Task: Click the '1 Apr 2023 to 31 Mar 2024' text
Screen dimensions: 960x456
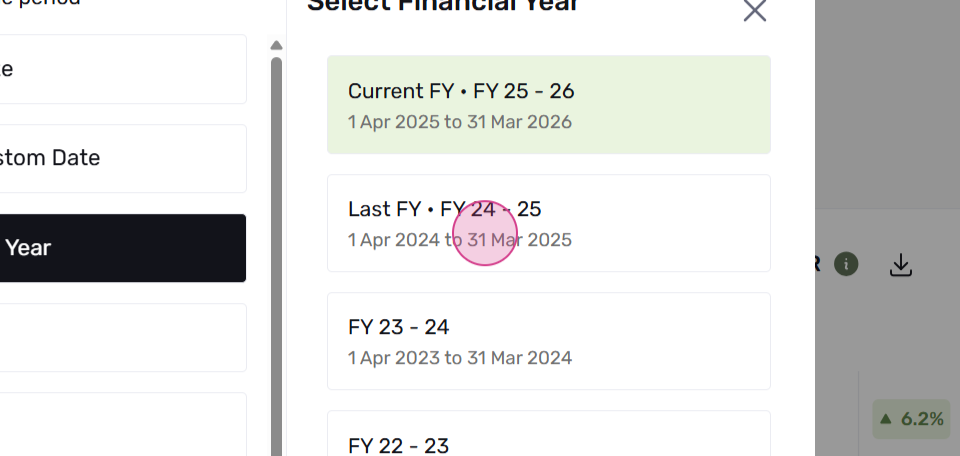Action: [460, 357]
